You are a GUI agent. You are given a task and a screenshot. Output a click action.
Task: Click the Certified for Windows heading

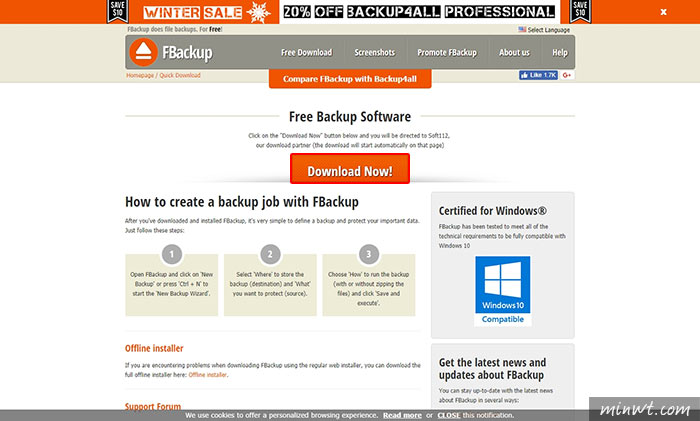pos(492,211)
